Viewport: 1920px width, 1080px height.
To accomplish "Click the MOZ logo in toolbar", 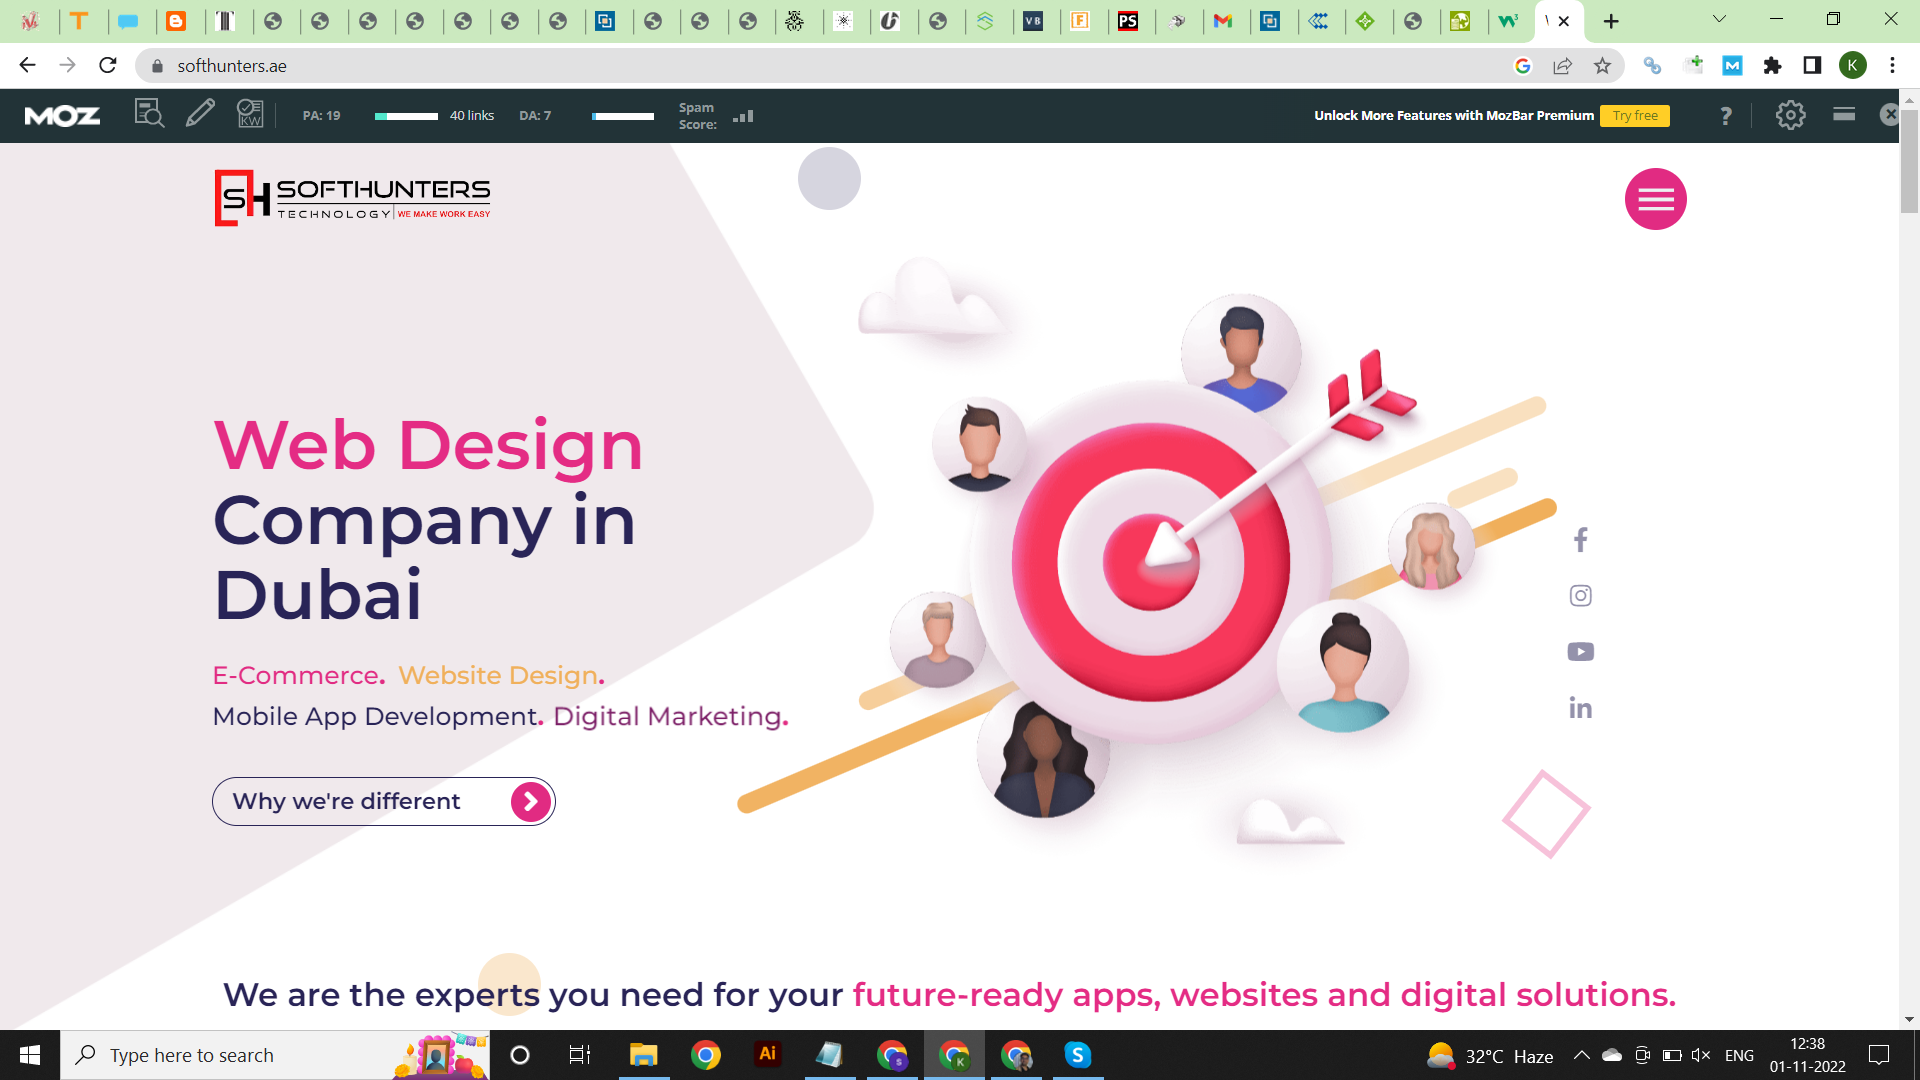I will point(62,116).
